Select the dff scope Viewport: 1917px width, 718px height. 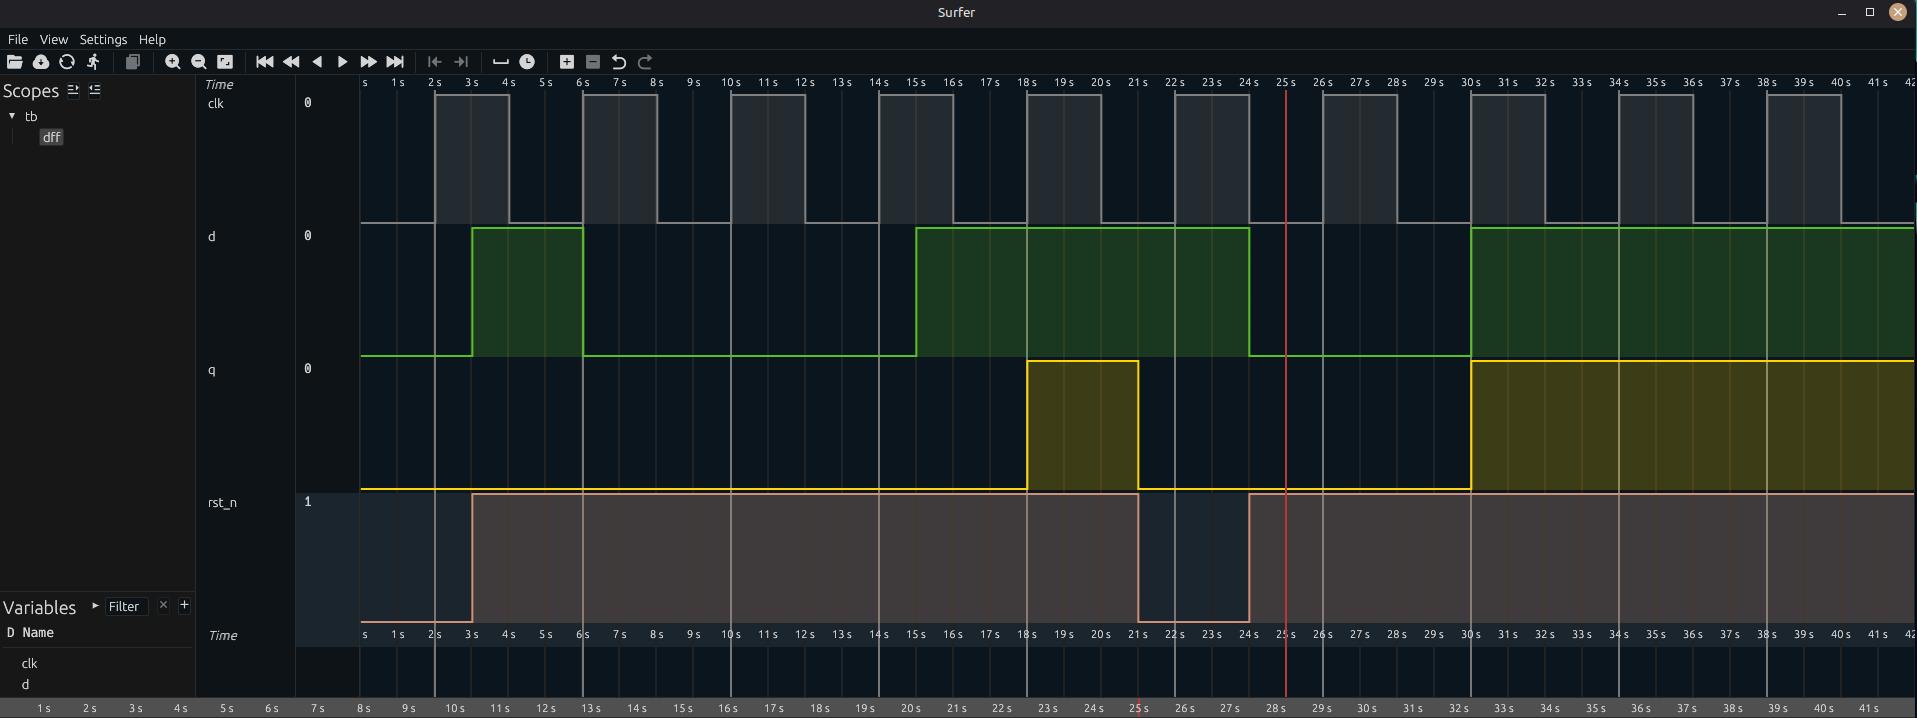(x=51, y=138)
